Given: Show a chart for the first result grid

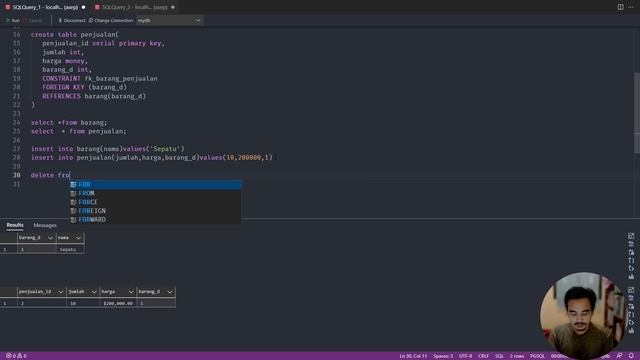Looking at the screenshot, I should [x=631, y=276].
